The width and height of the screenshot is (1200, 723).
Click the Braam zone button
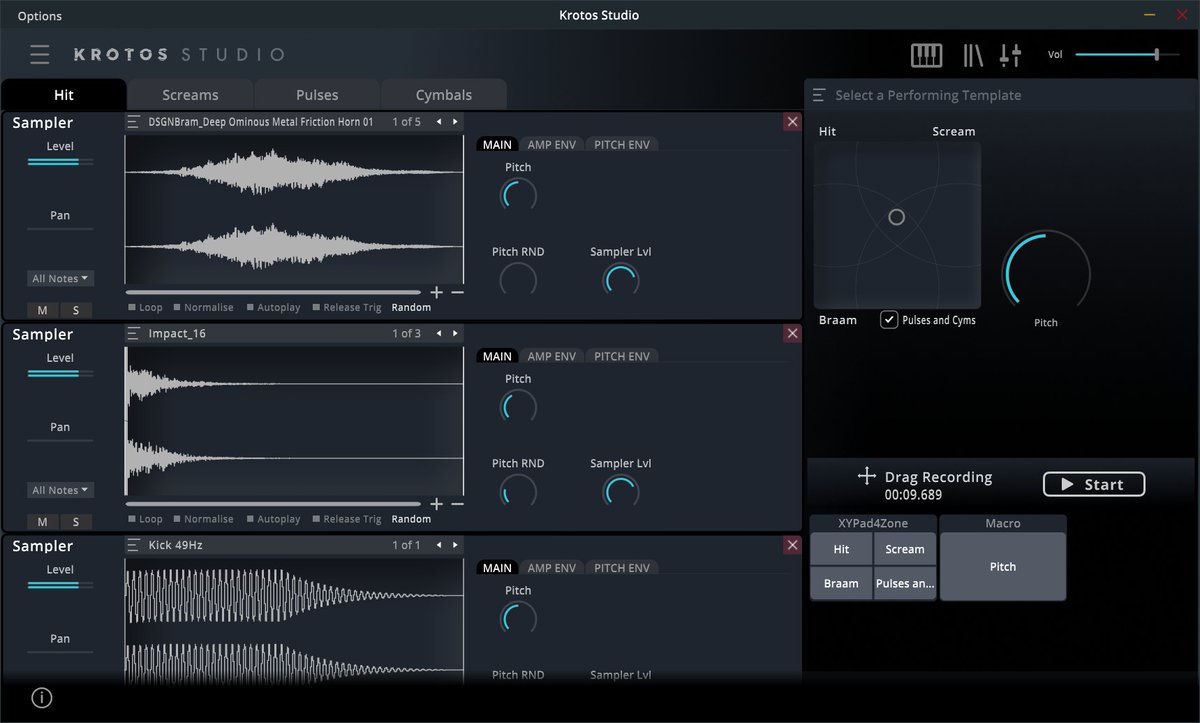841,583
